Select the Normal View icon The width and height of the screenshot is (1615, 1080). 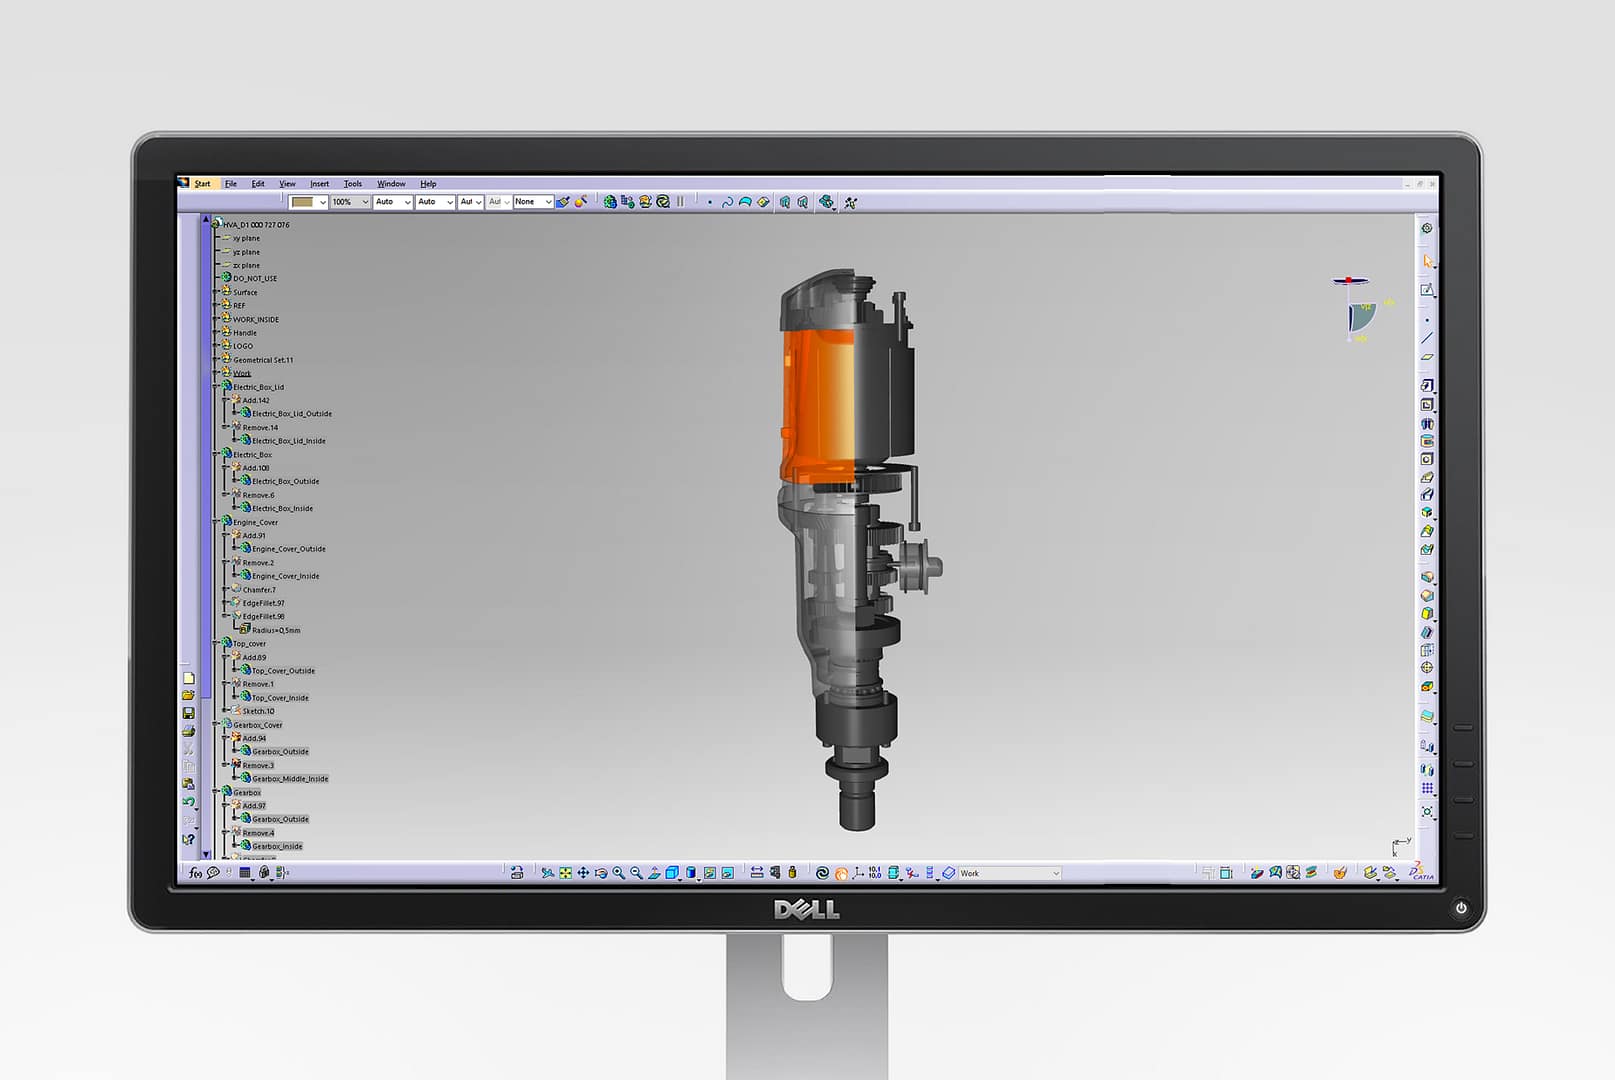655,873
